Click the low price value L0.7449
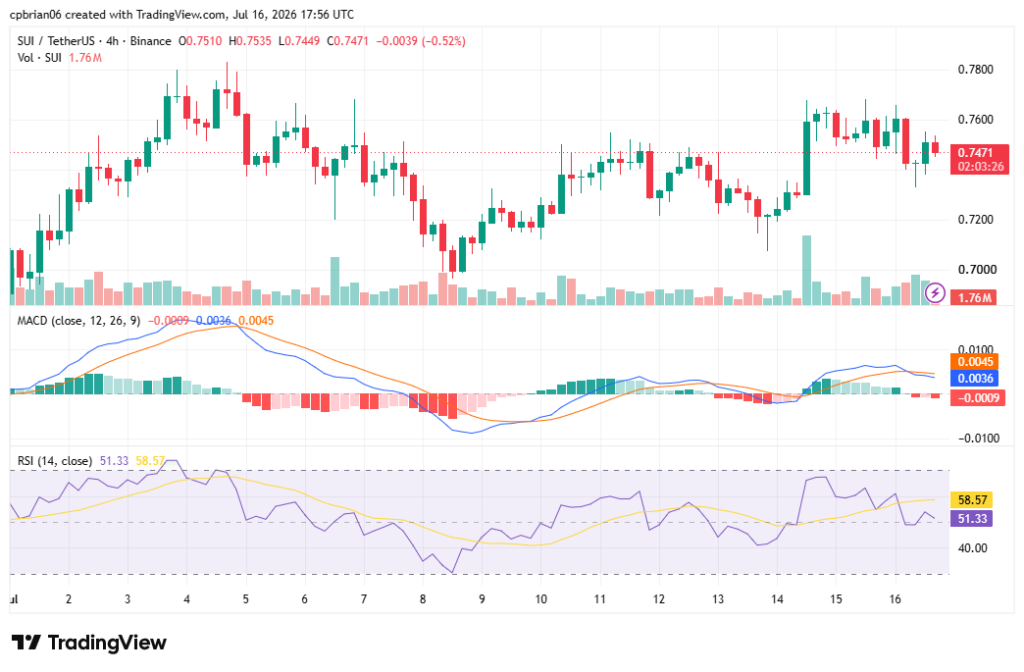Image resolution: width=1024 pixels, height=672 pixels. [299, 41]
